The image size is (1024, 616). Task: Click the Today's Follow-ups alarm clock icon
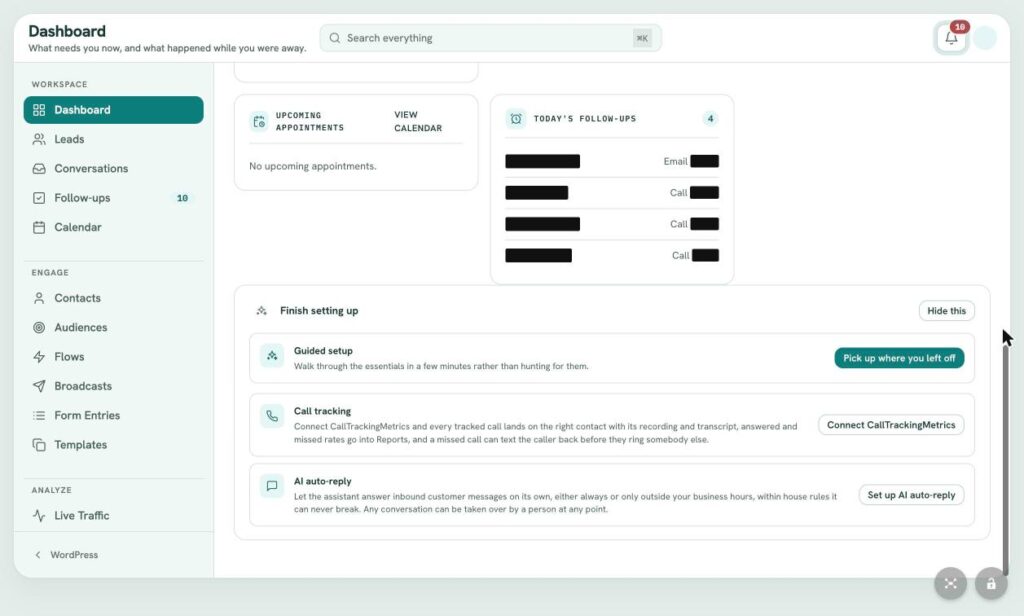pos(516,119)
